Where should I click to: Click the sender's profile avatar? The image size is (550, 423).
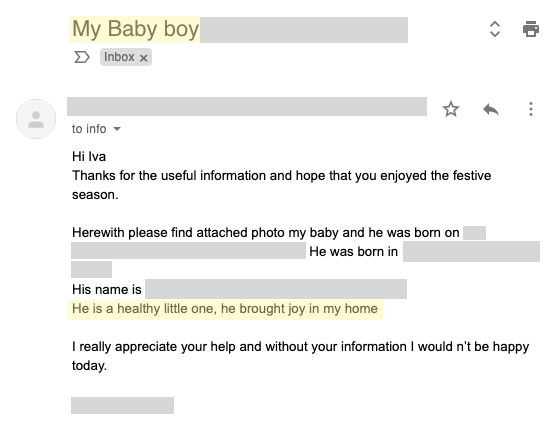36,119
